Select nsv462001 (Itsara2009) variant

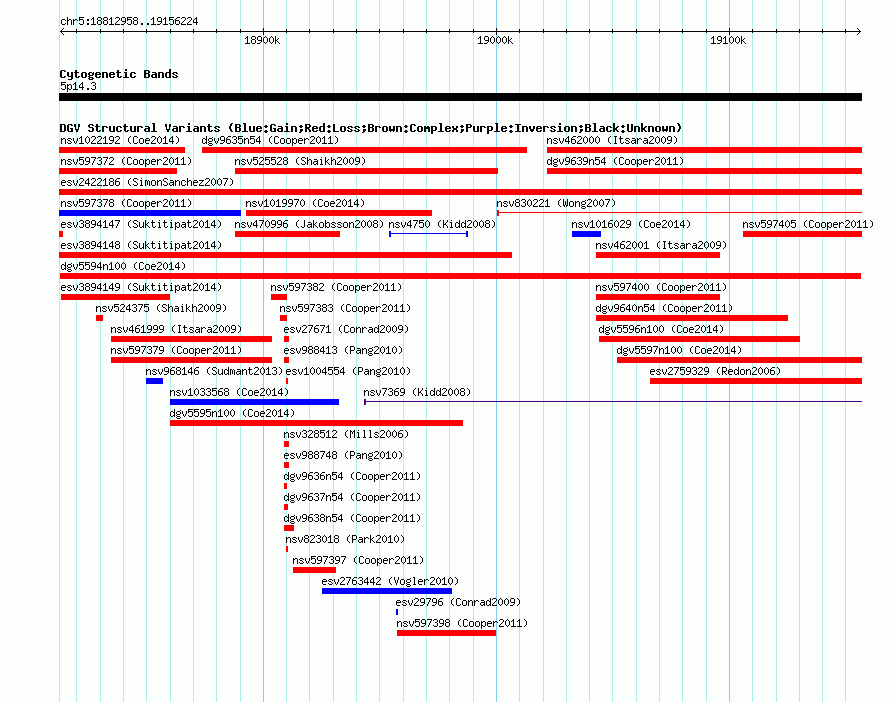pyautogui.click(x=661, y=245)
